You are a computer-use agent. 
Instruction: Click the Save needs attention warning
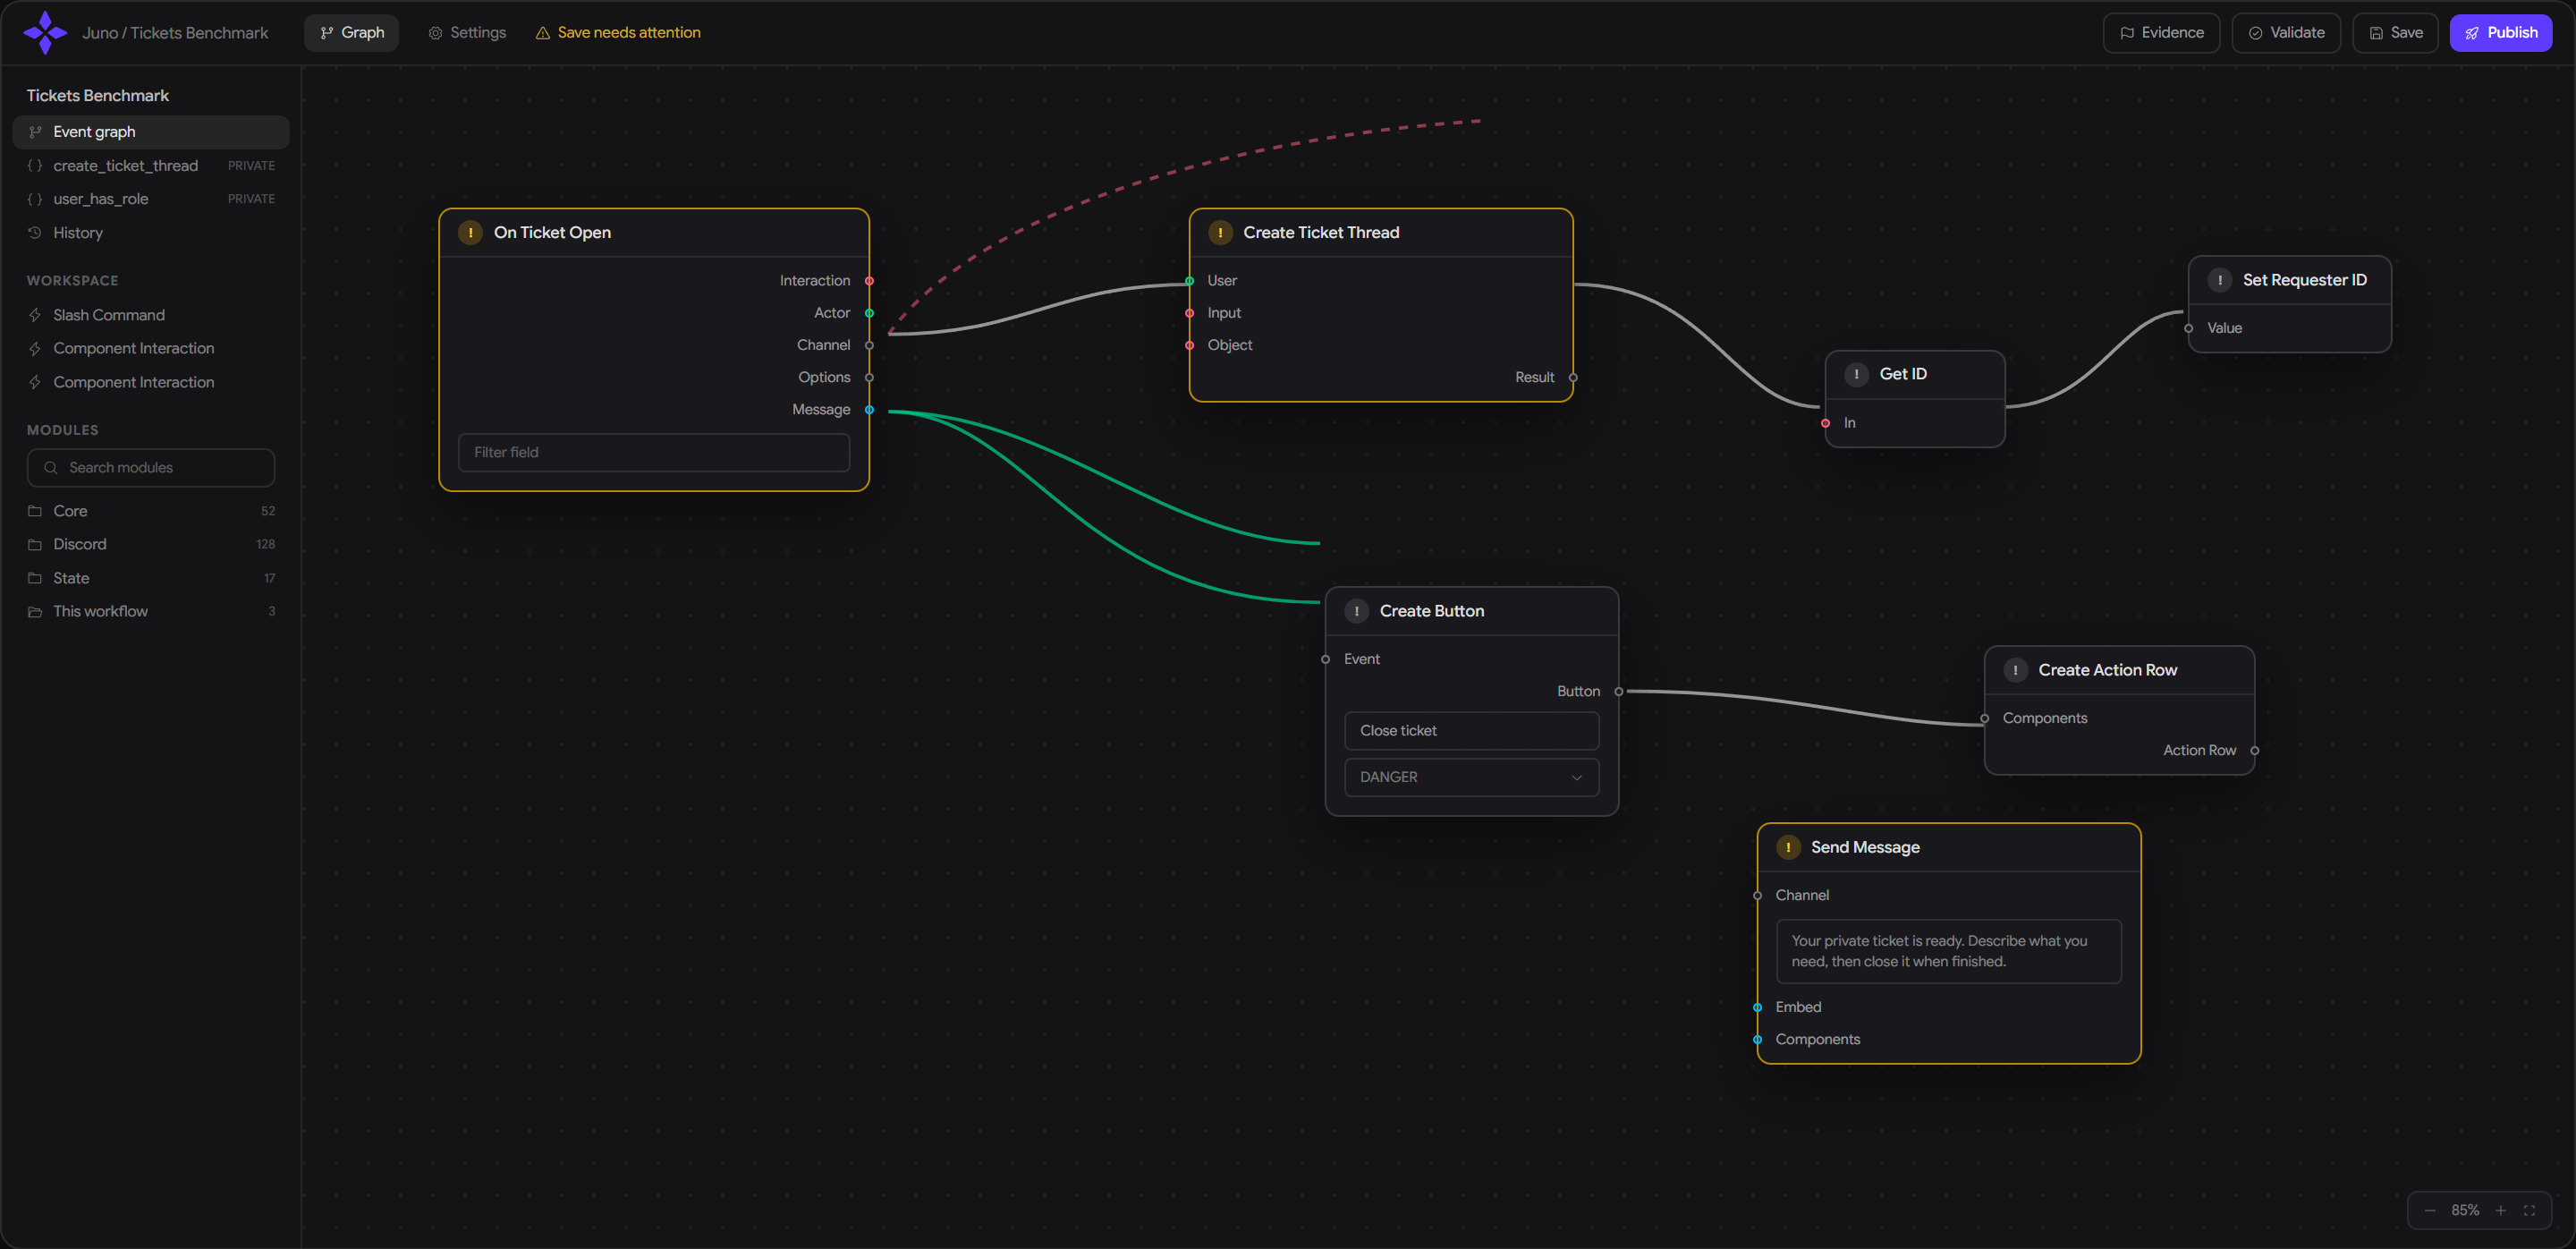click(x=618, y=32)
